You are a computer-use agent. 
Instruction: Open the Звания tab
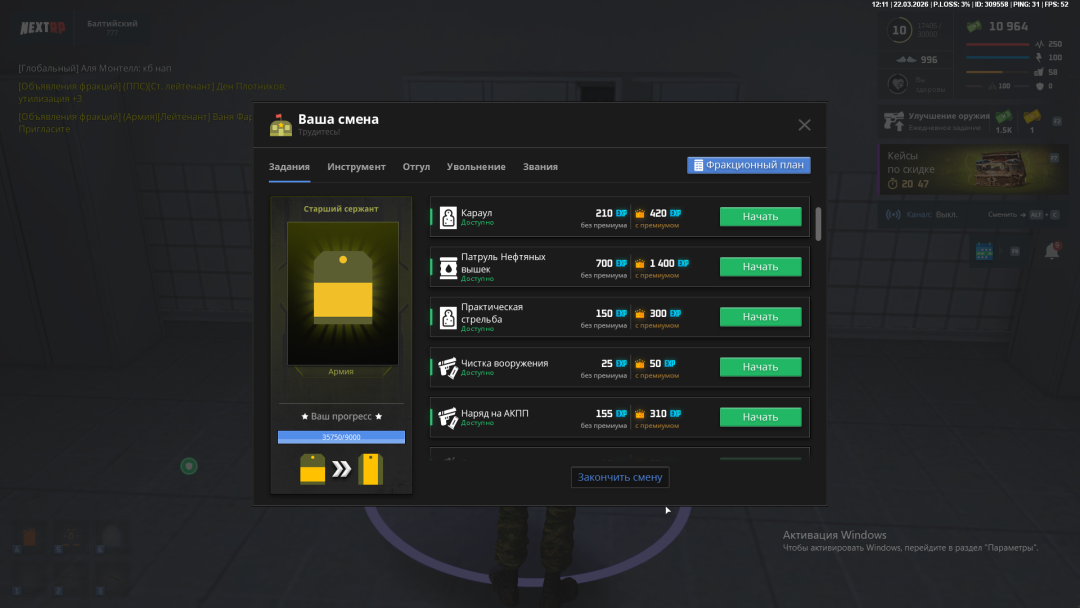point(540,167)
